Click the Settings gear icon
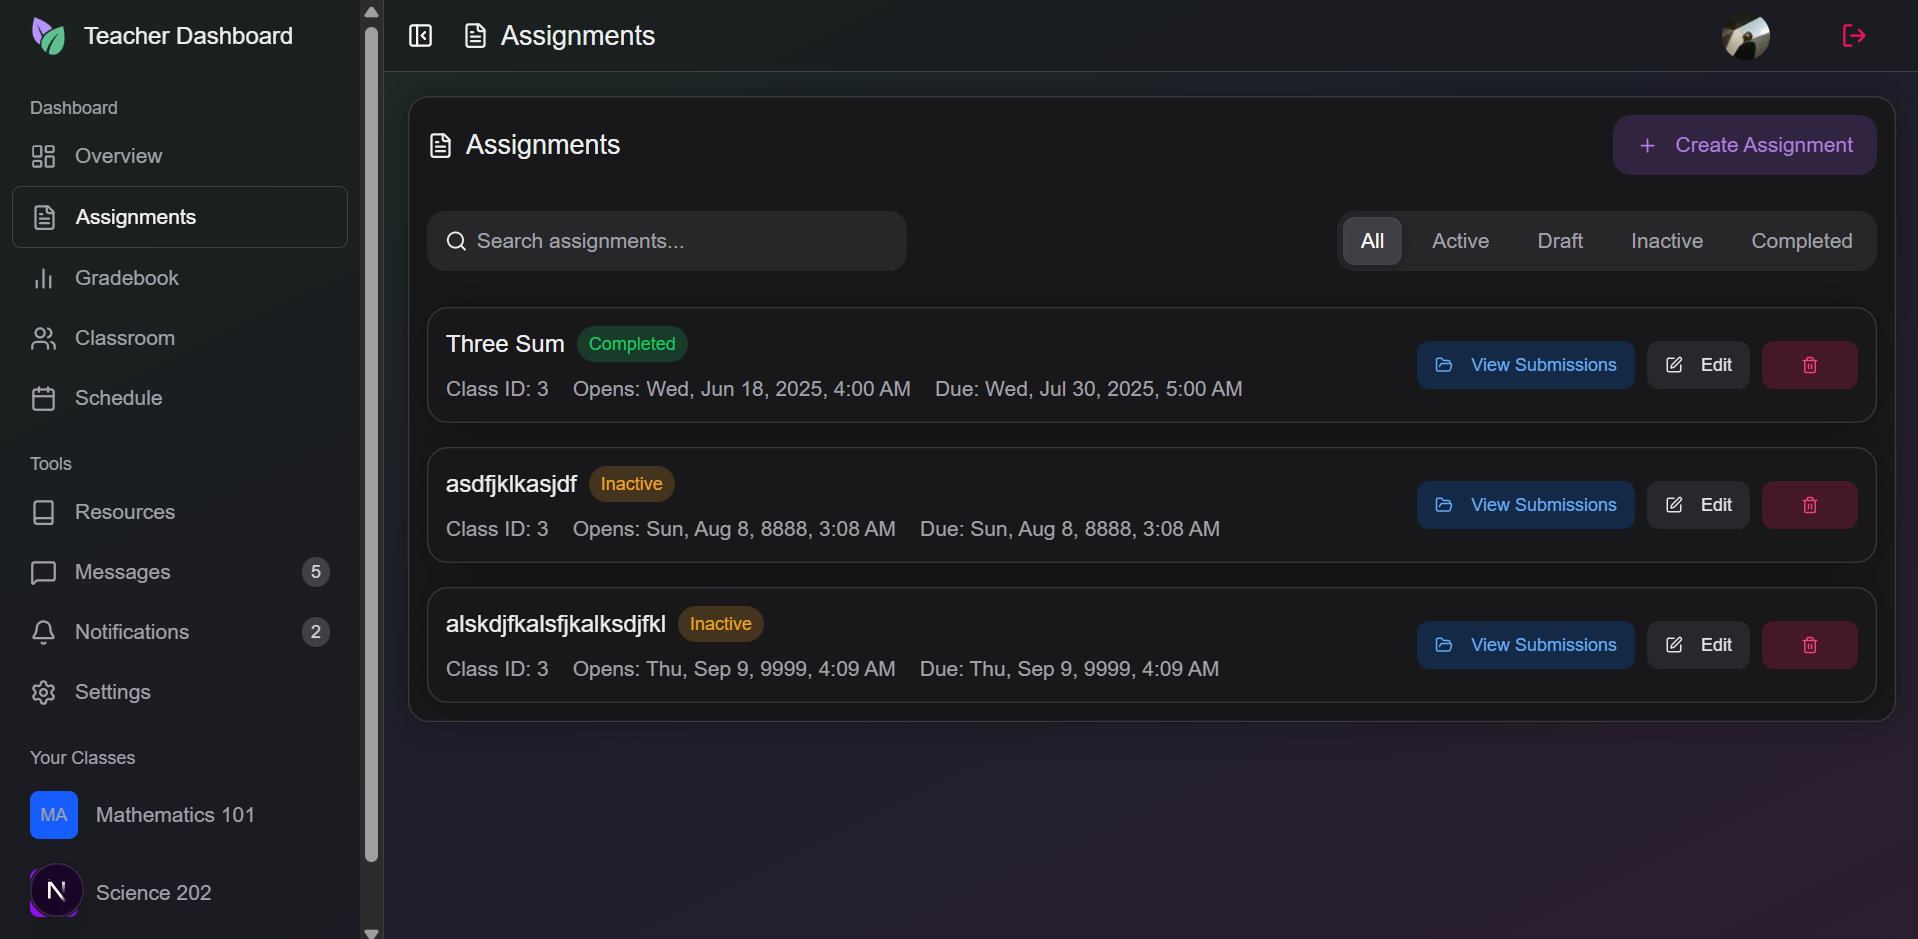 pyautogui.click(x=43, y=692)
